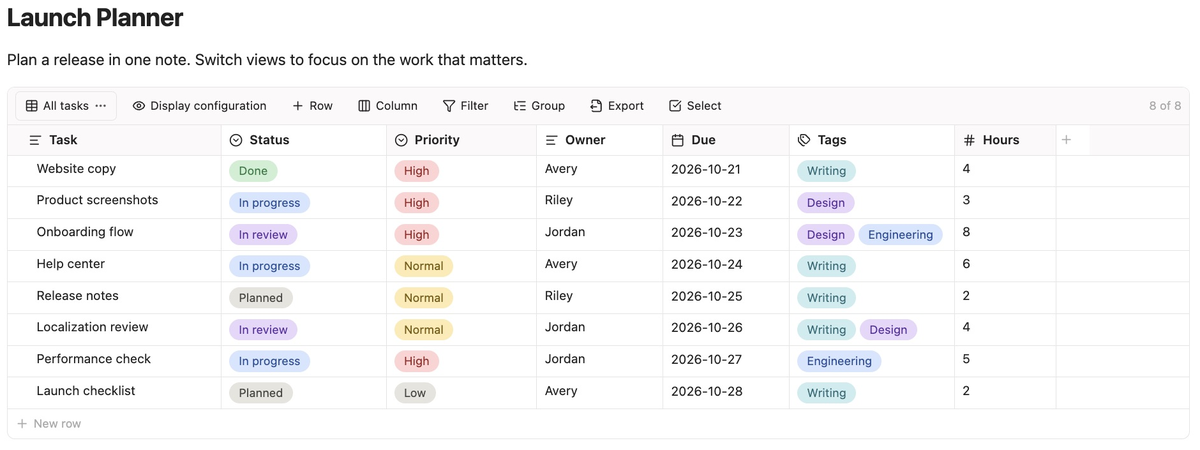Click the Priority column select-type icon
This screenshot has width=1200, height=450.
coord(401,140)
